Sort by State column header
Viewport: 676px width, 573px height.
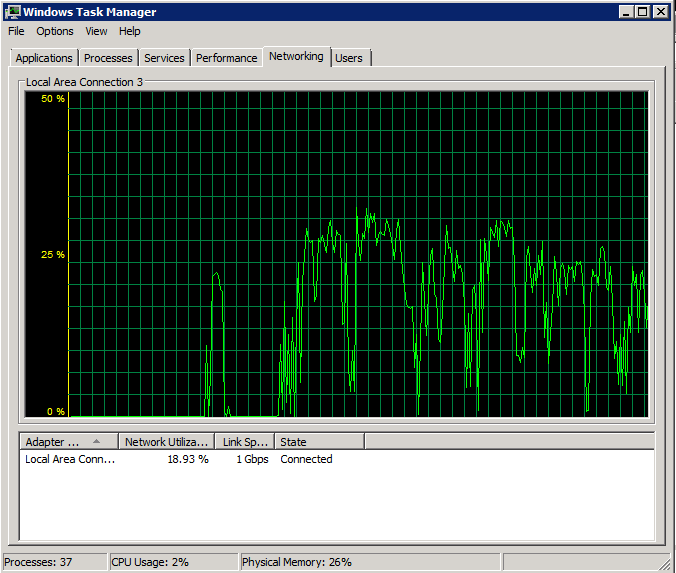319,442
